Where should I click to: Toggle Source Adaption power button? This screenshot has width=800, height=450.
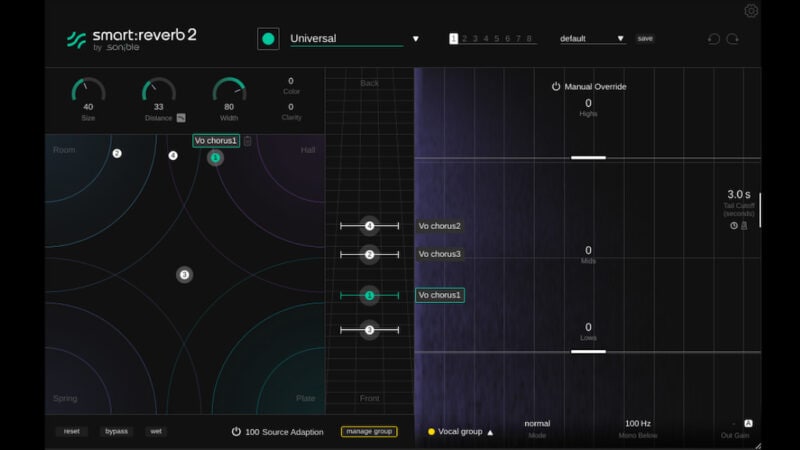pos(236,432)
